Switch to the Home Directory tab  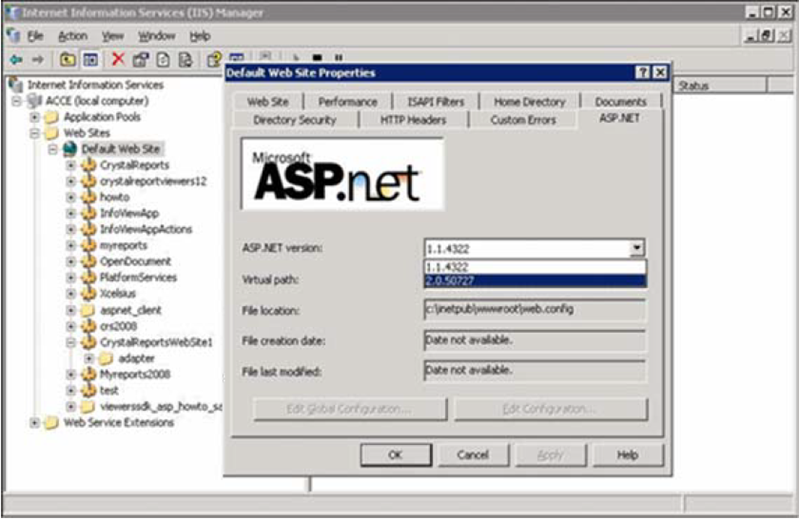point(528,101)
